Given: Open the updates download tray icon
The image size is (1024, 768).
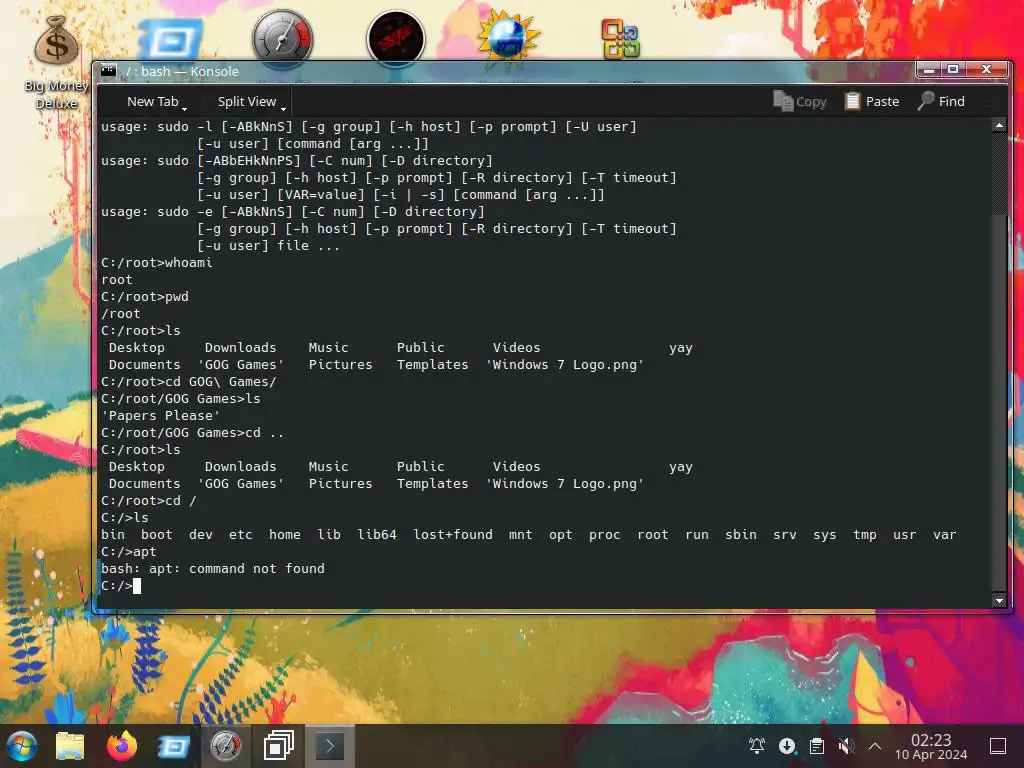Looking at the screenshot, I should (787, 746).
